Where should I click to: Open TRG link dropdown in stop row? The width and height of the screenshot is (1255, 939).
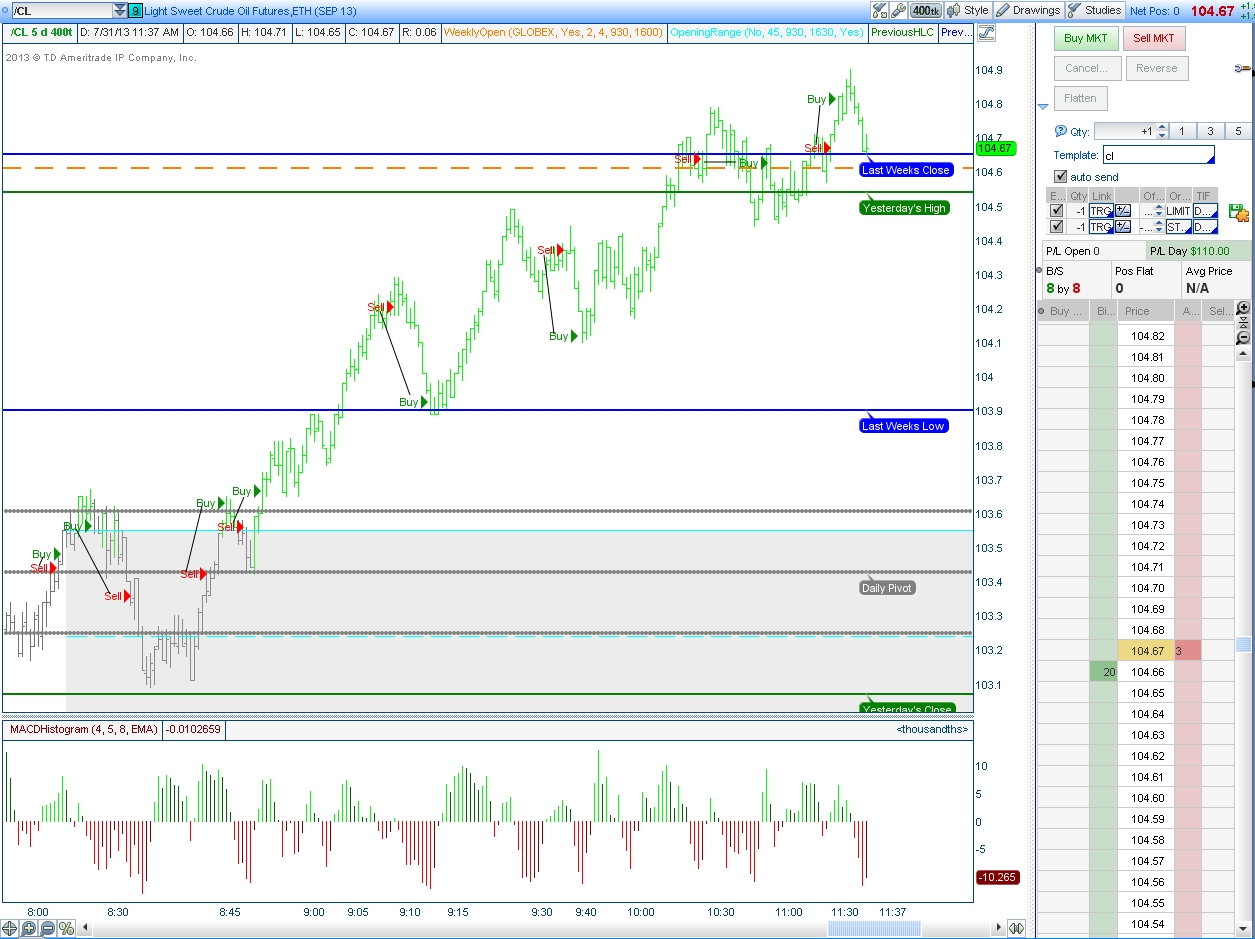[x=1101, y=227]
